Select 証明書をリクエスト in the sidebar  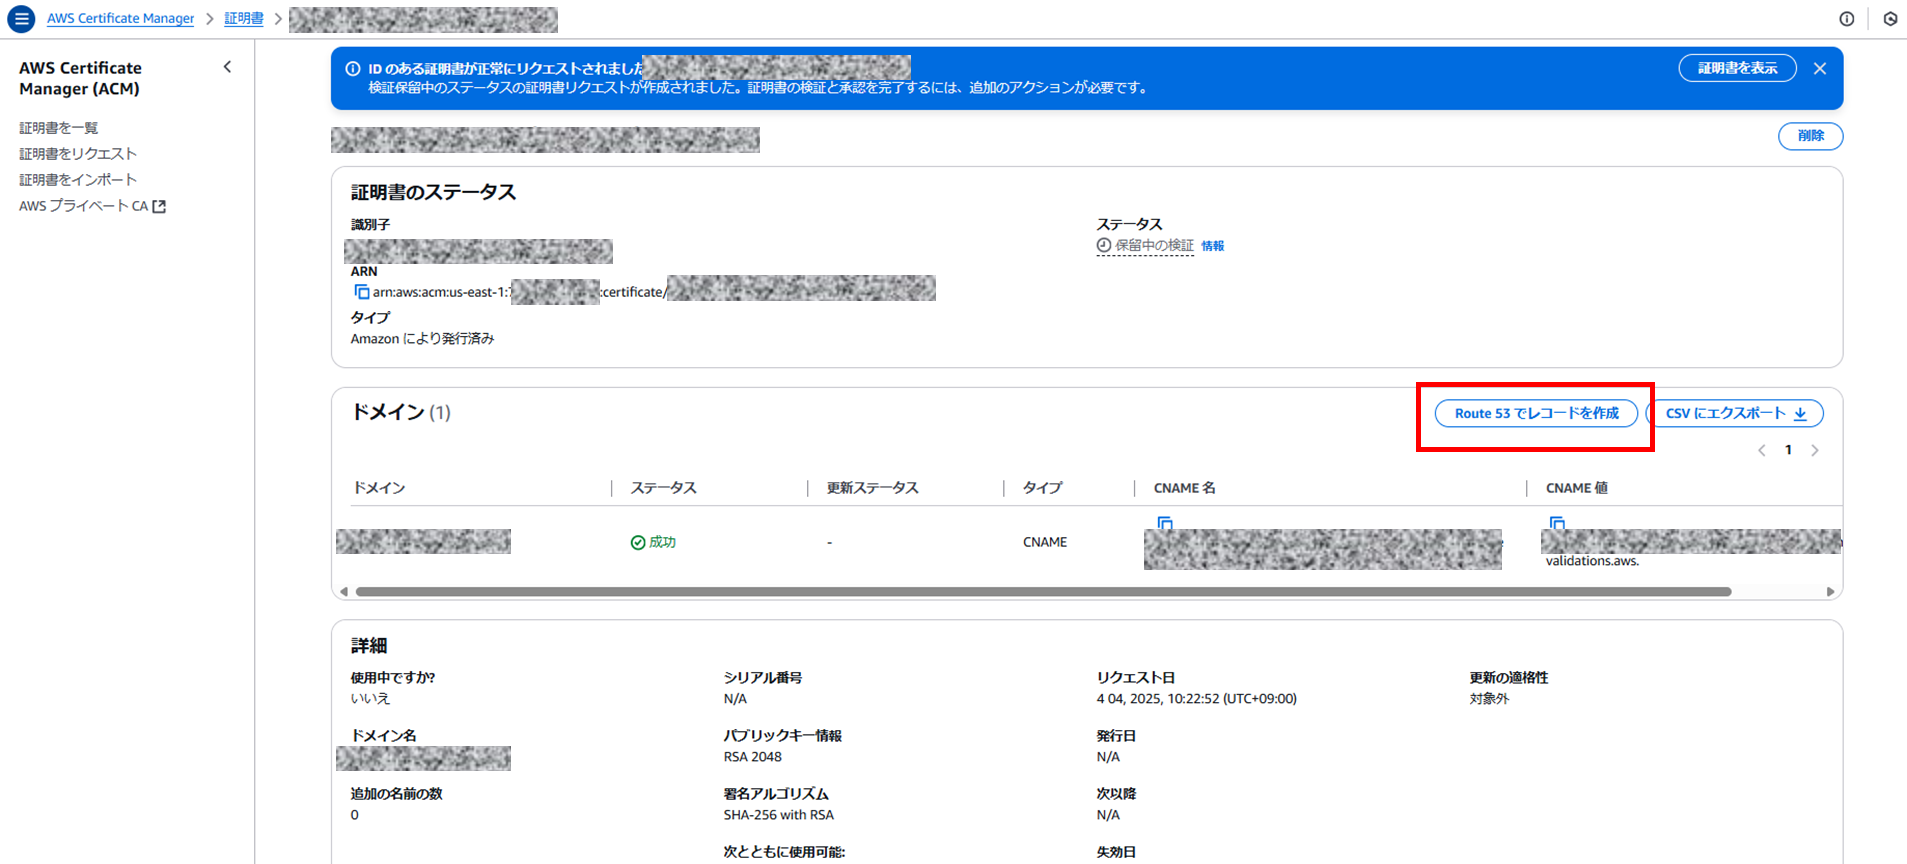78,154
